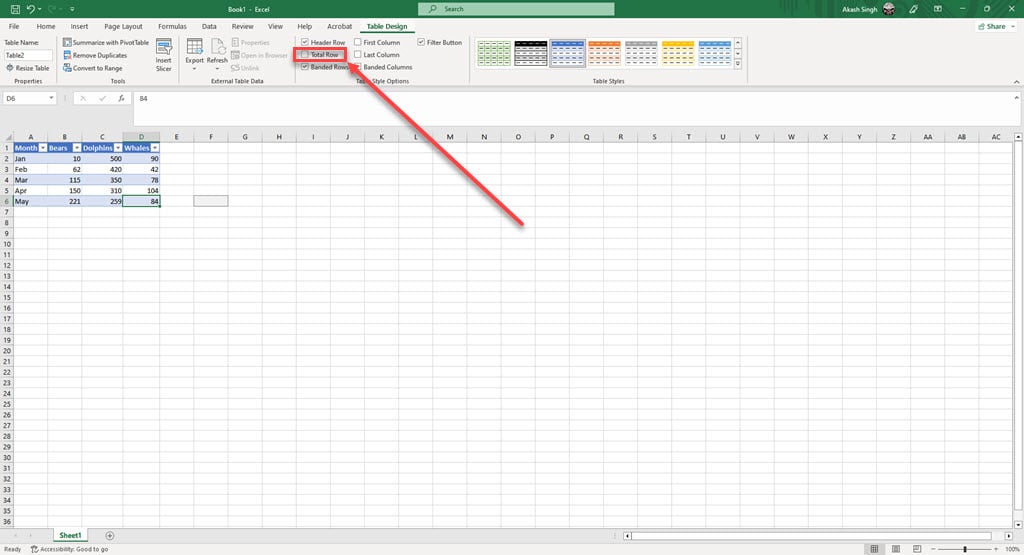Check the First Column checkbox
Image resolution: width=1024 pixels, height=555 pixels.
[x=358, y=42]
